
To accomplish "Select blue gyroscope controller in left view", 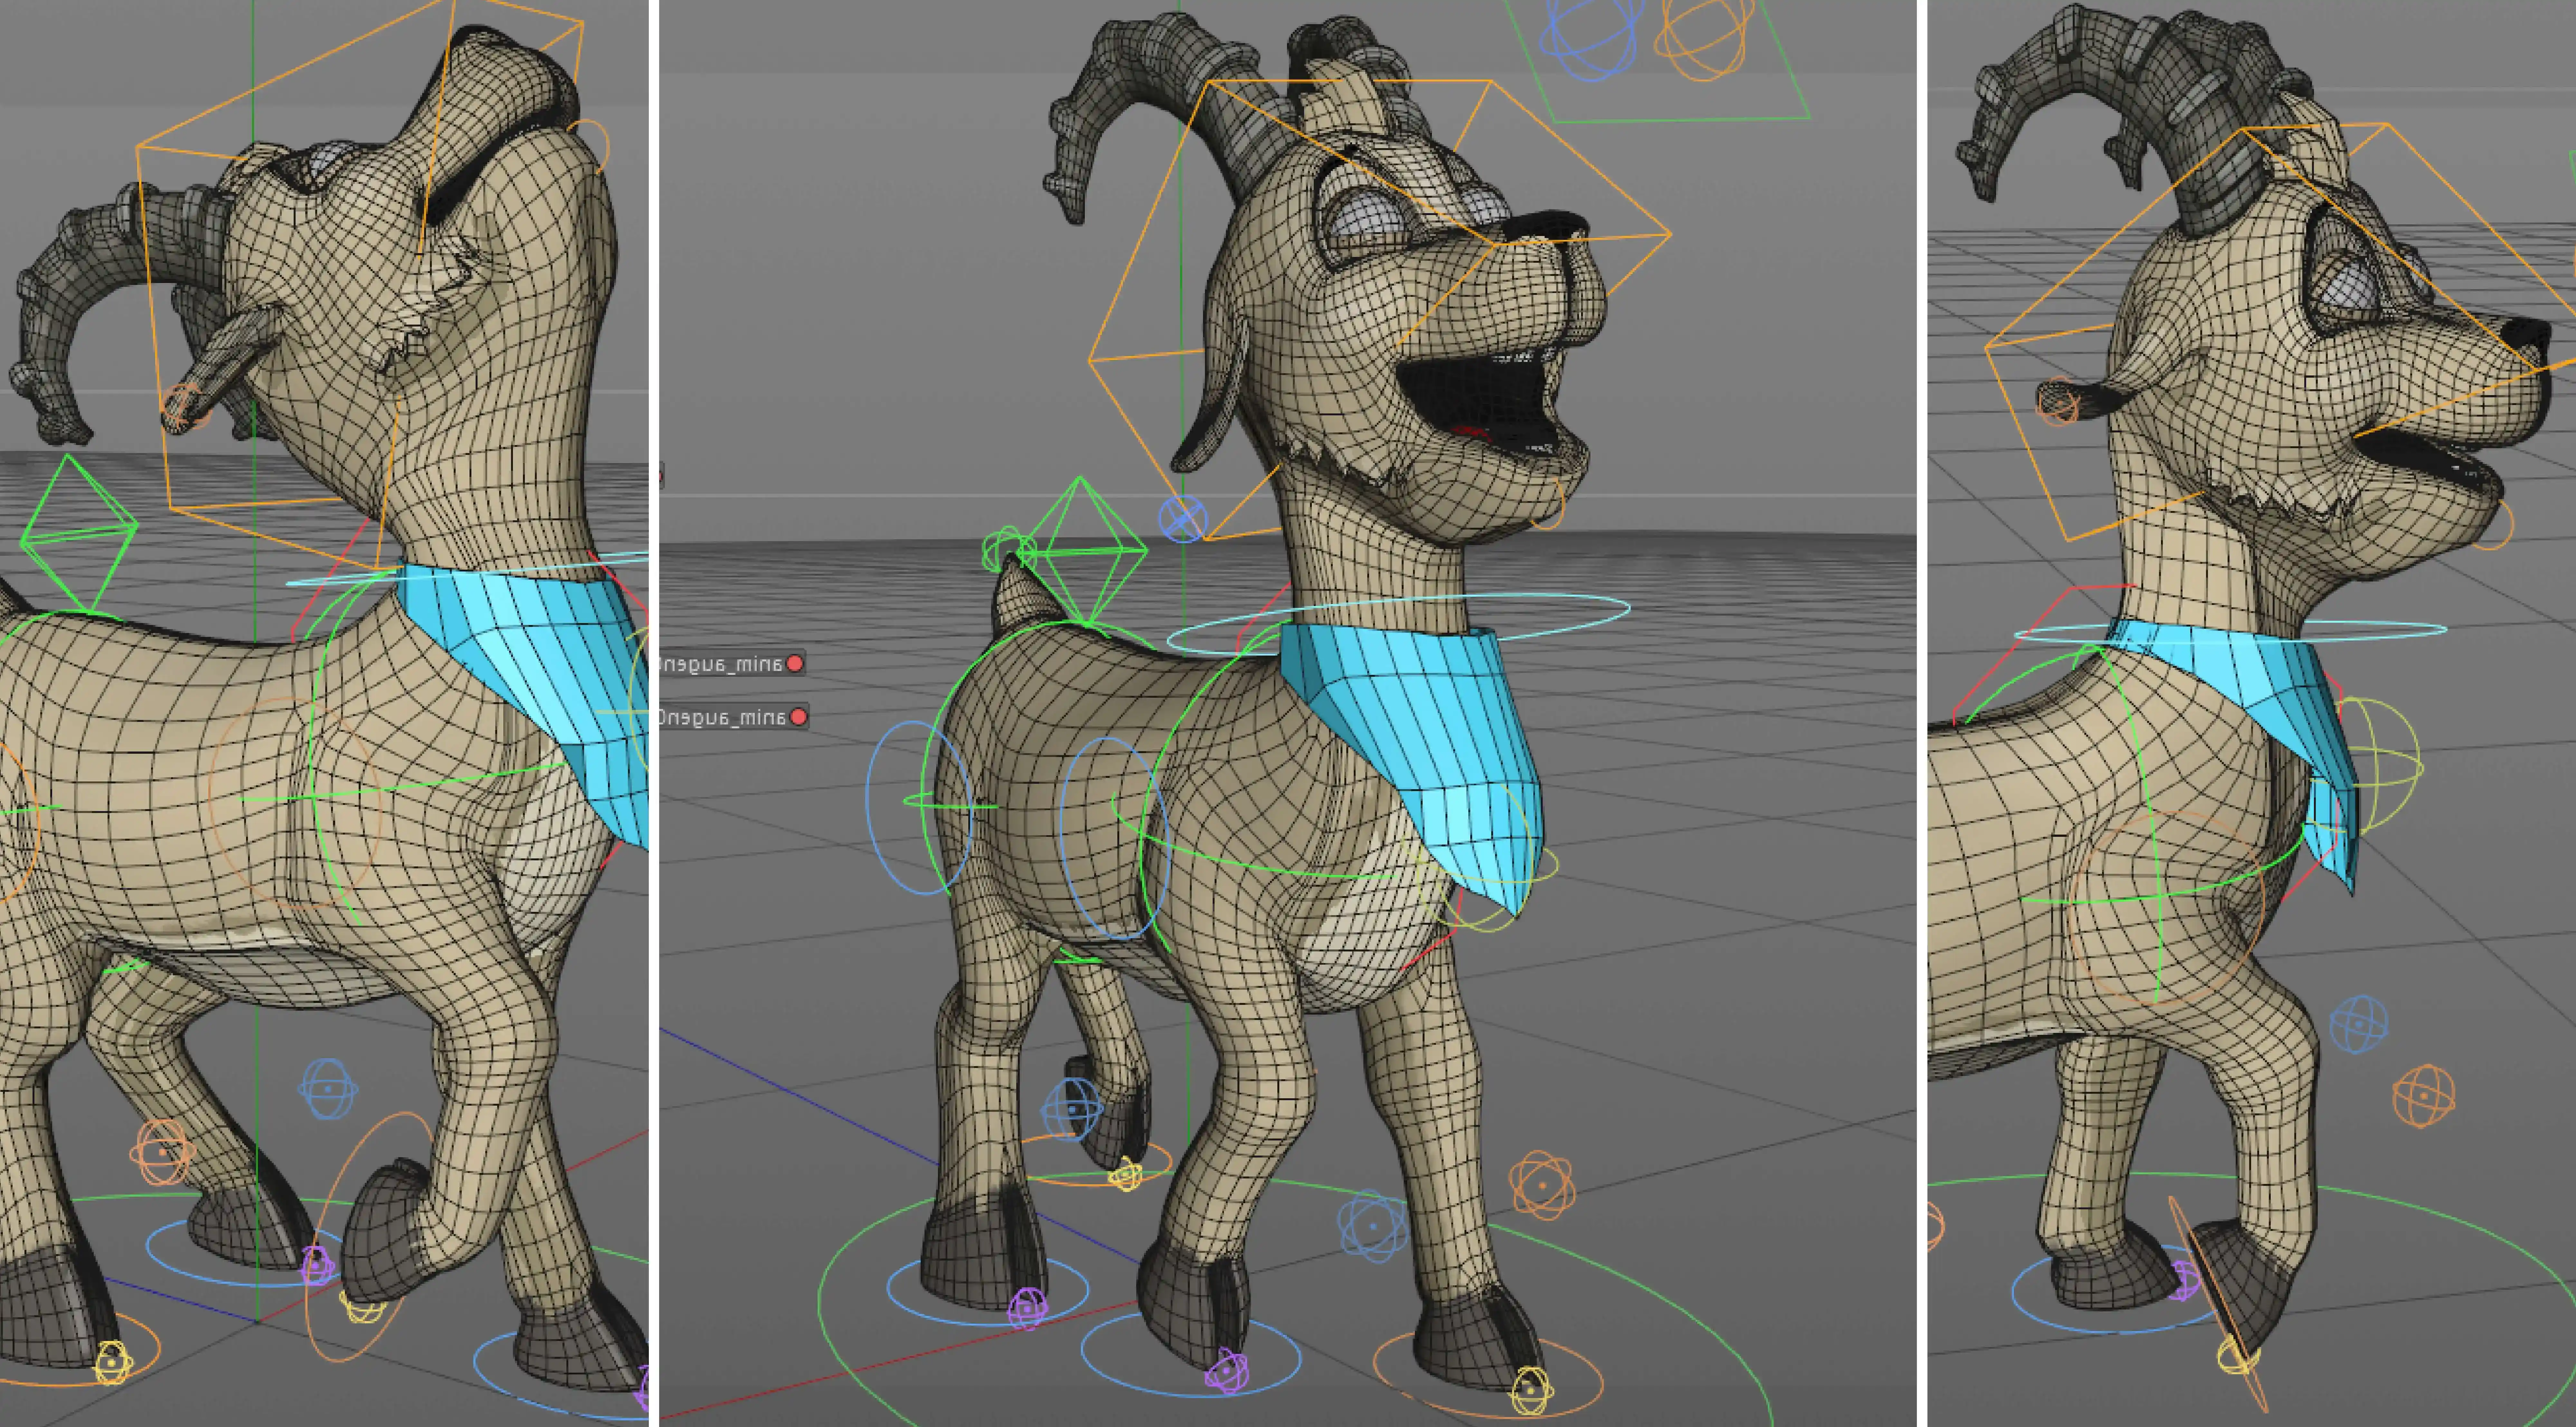I will 328,1089.
